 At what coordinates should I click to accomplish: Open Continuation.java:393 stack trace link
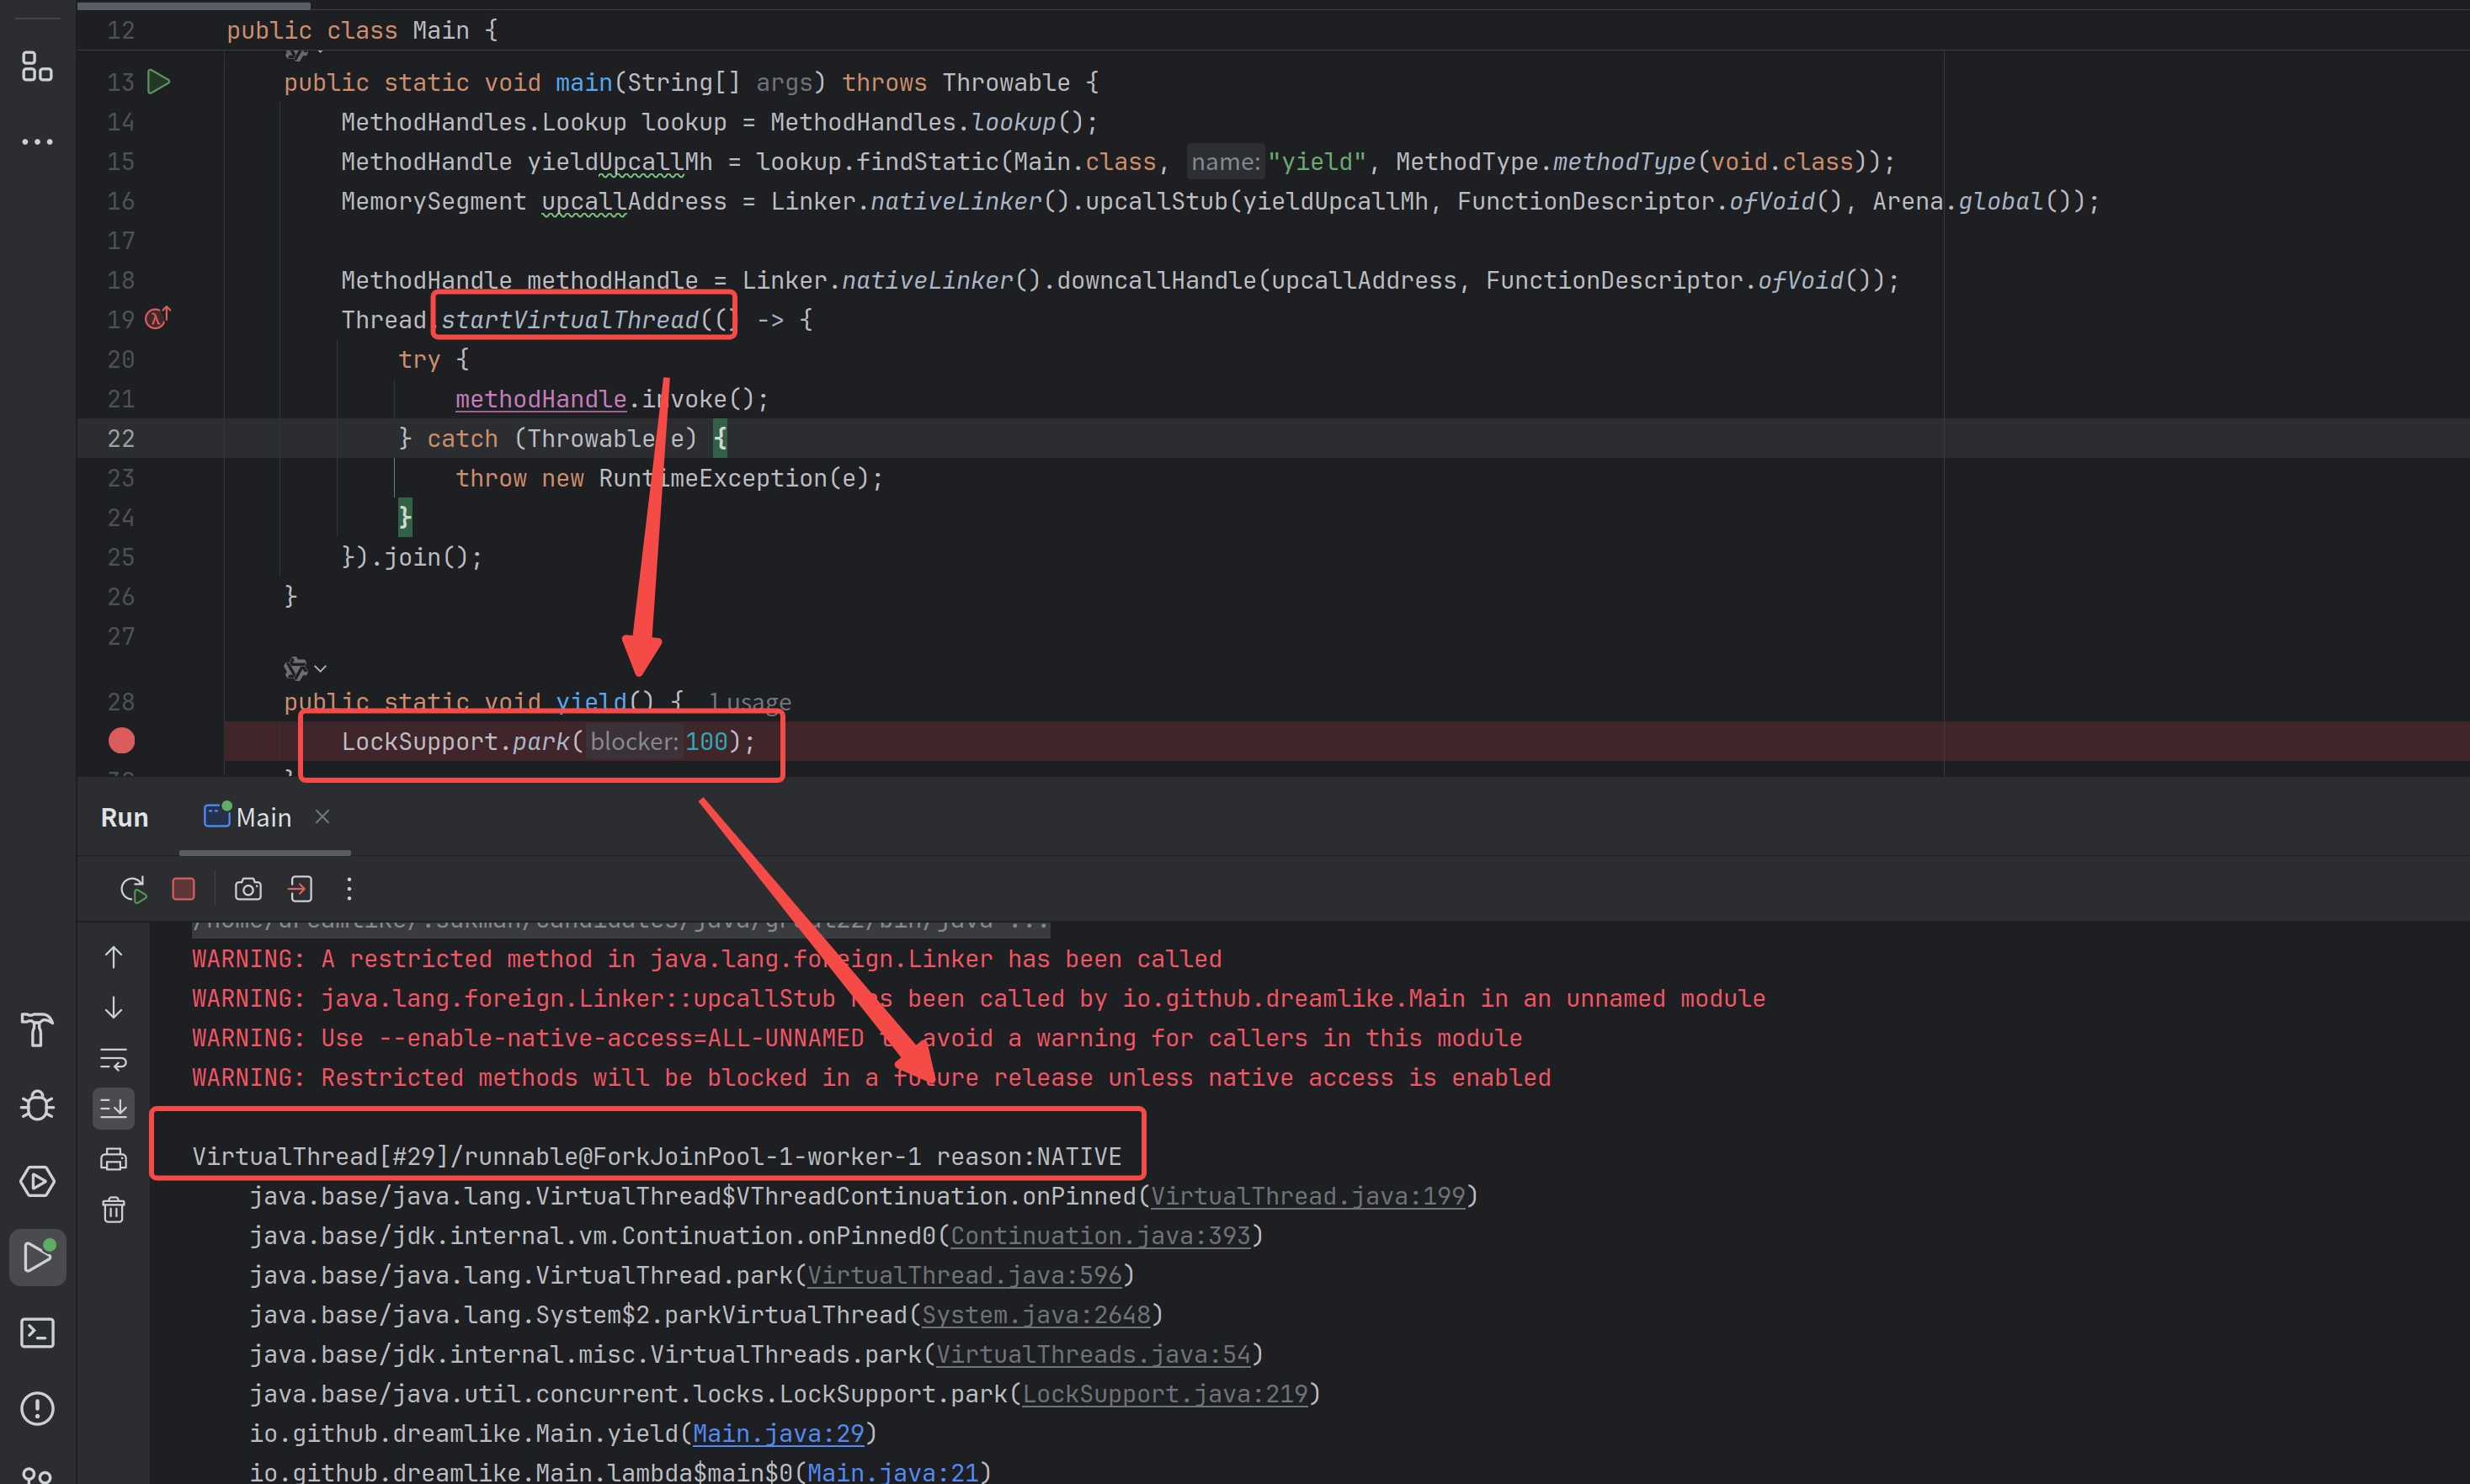pyautogui.click(x=1100, y=1236)
